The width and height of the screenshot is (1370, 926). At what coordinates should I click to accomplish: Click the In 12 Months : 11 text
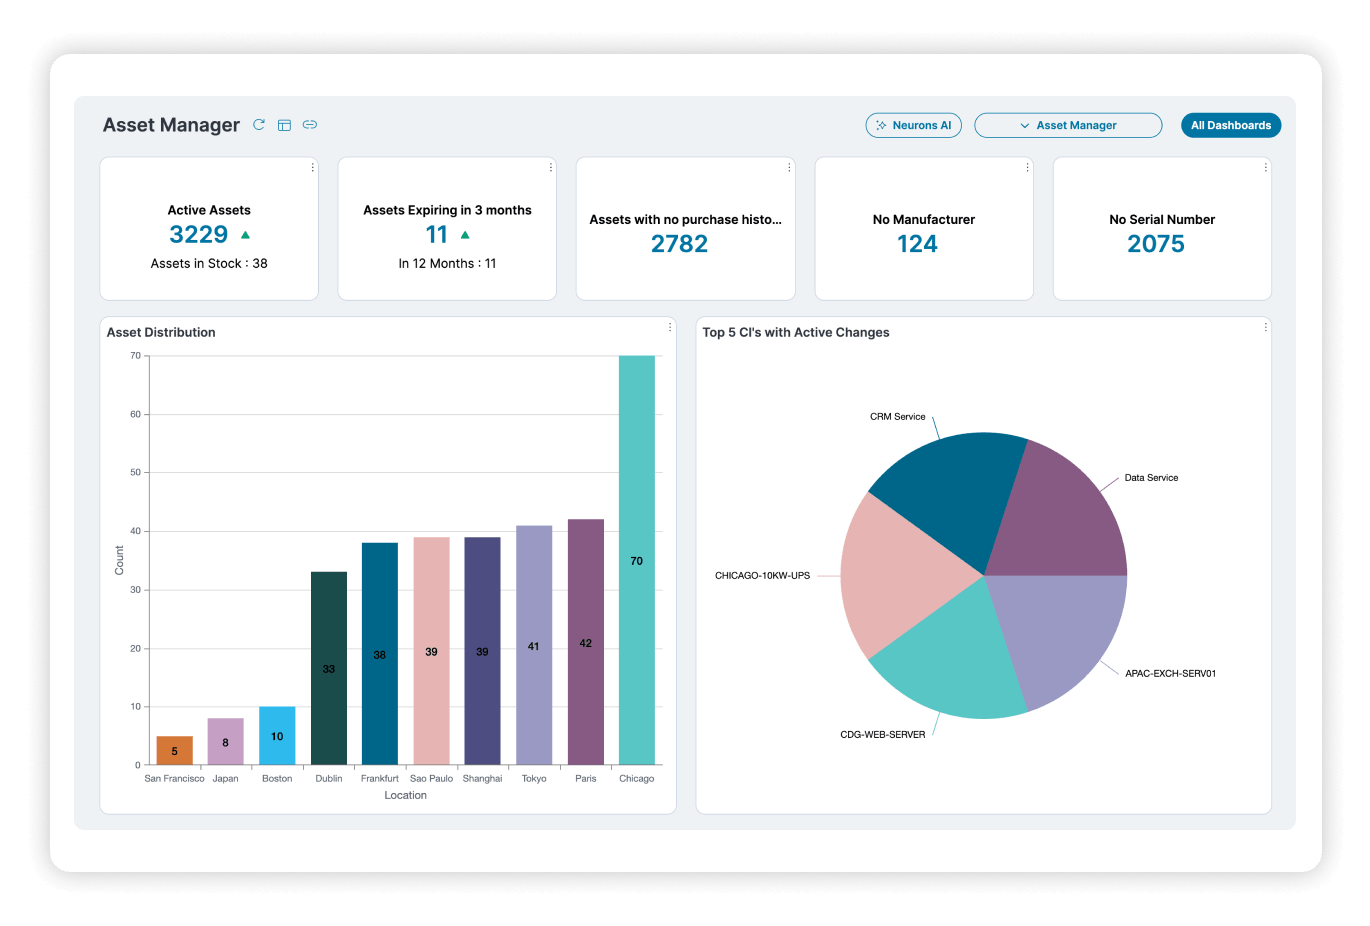[447, 264]
